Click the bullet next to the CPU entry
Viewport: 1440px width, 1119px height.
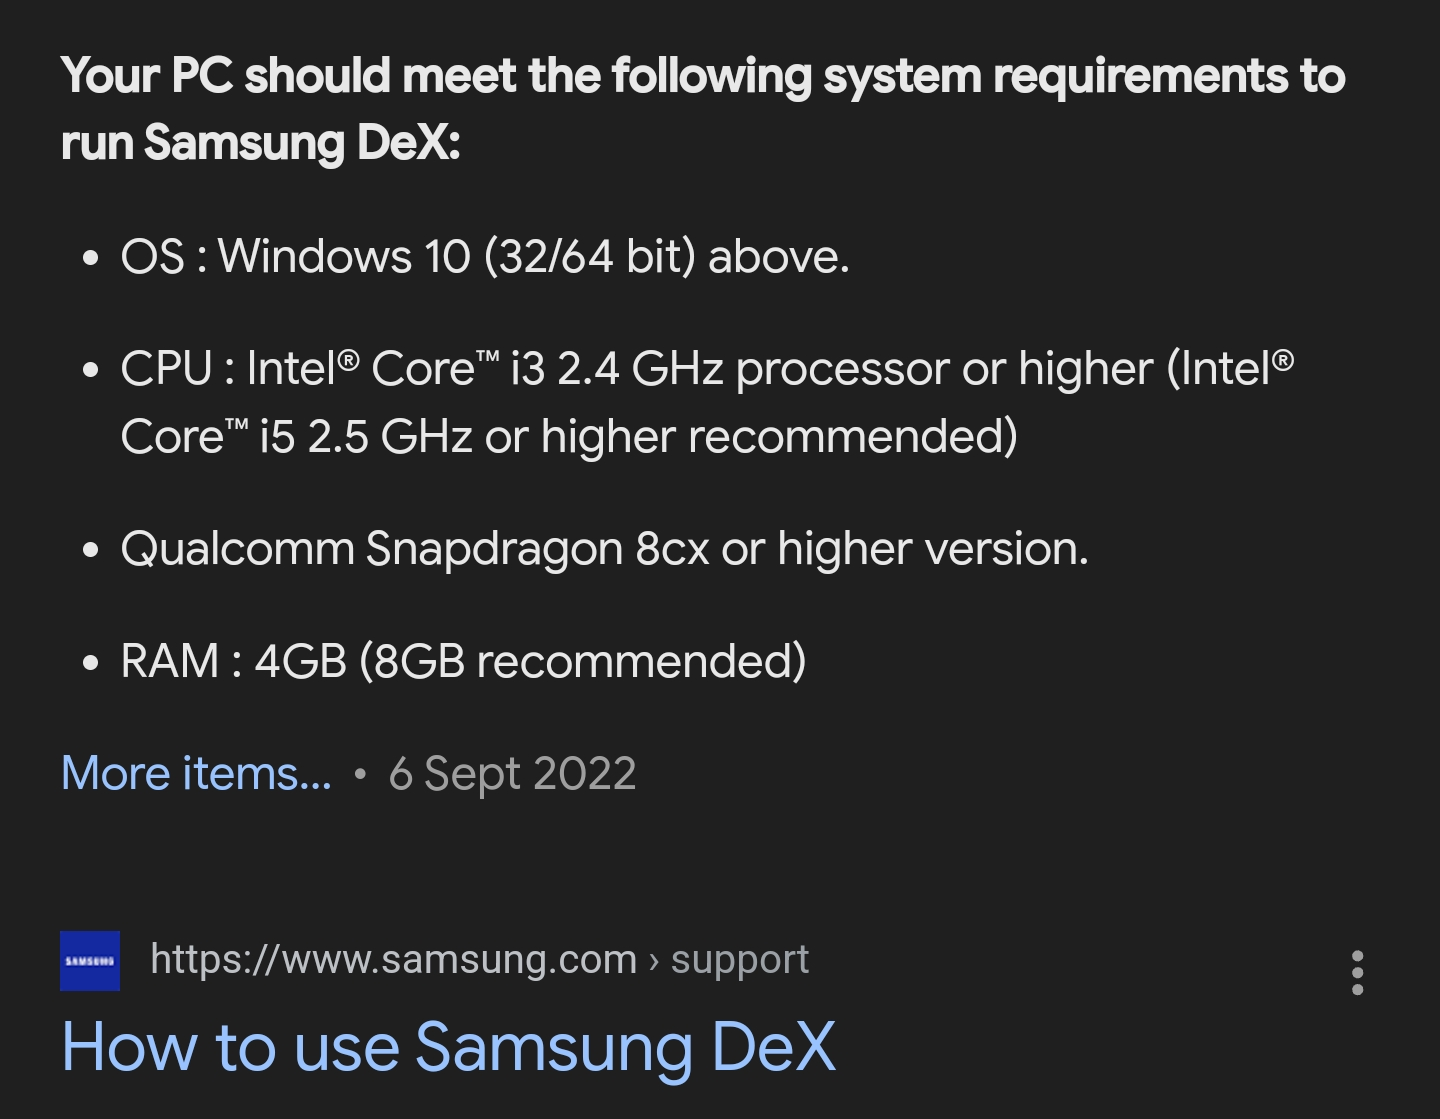(x=92, y=368)
